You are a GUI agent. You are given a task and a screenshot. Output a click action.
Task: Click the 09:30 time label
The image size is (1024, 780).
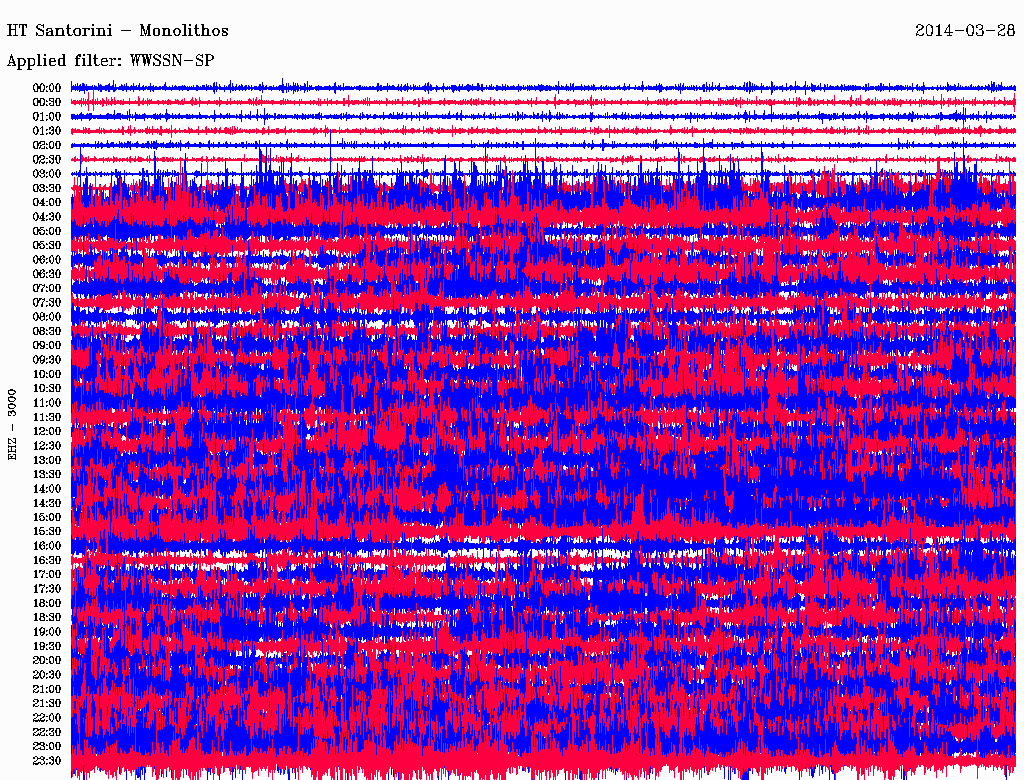point(47,360)
